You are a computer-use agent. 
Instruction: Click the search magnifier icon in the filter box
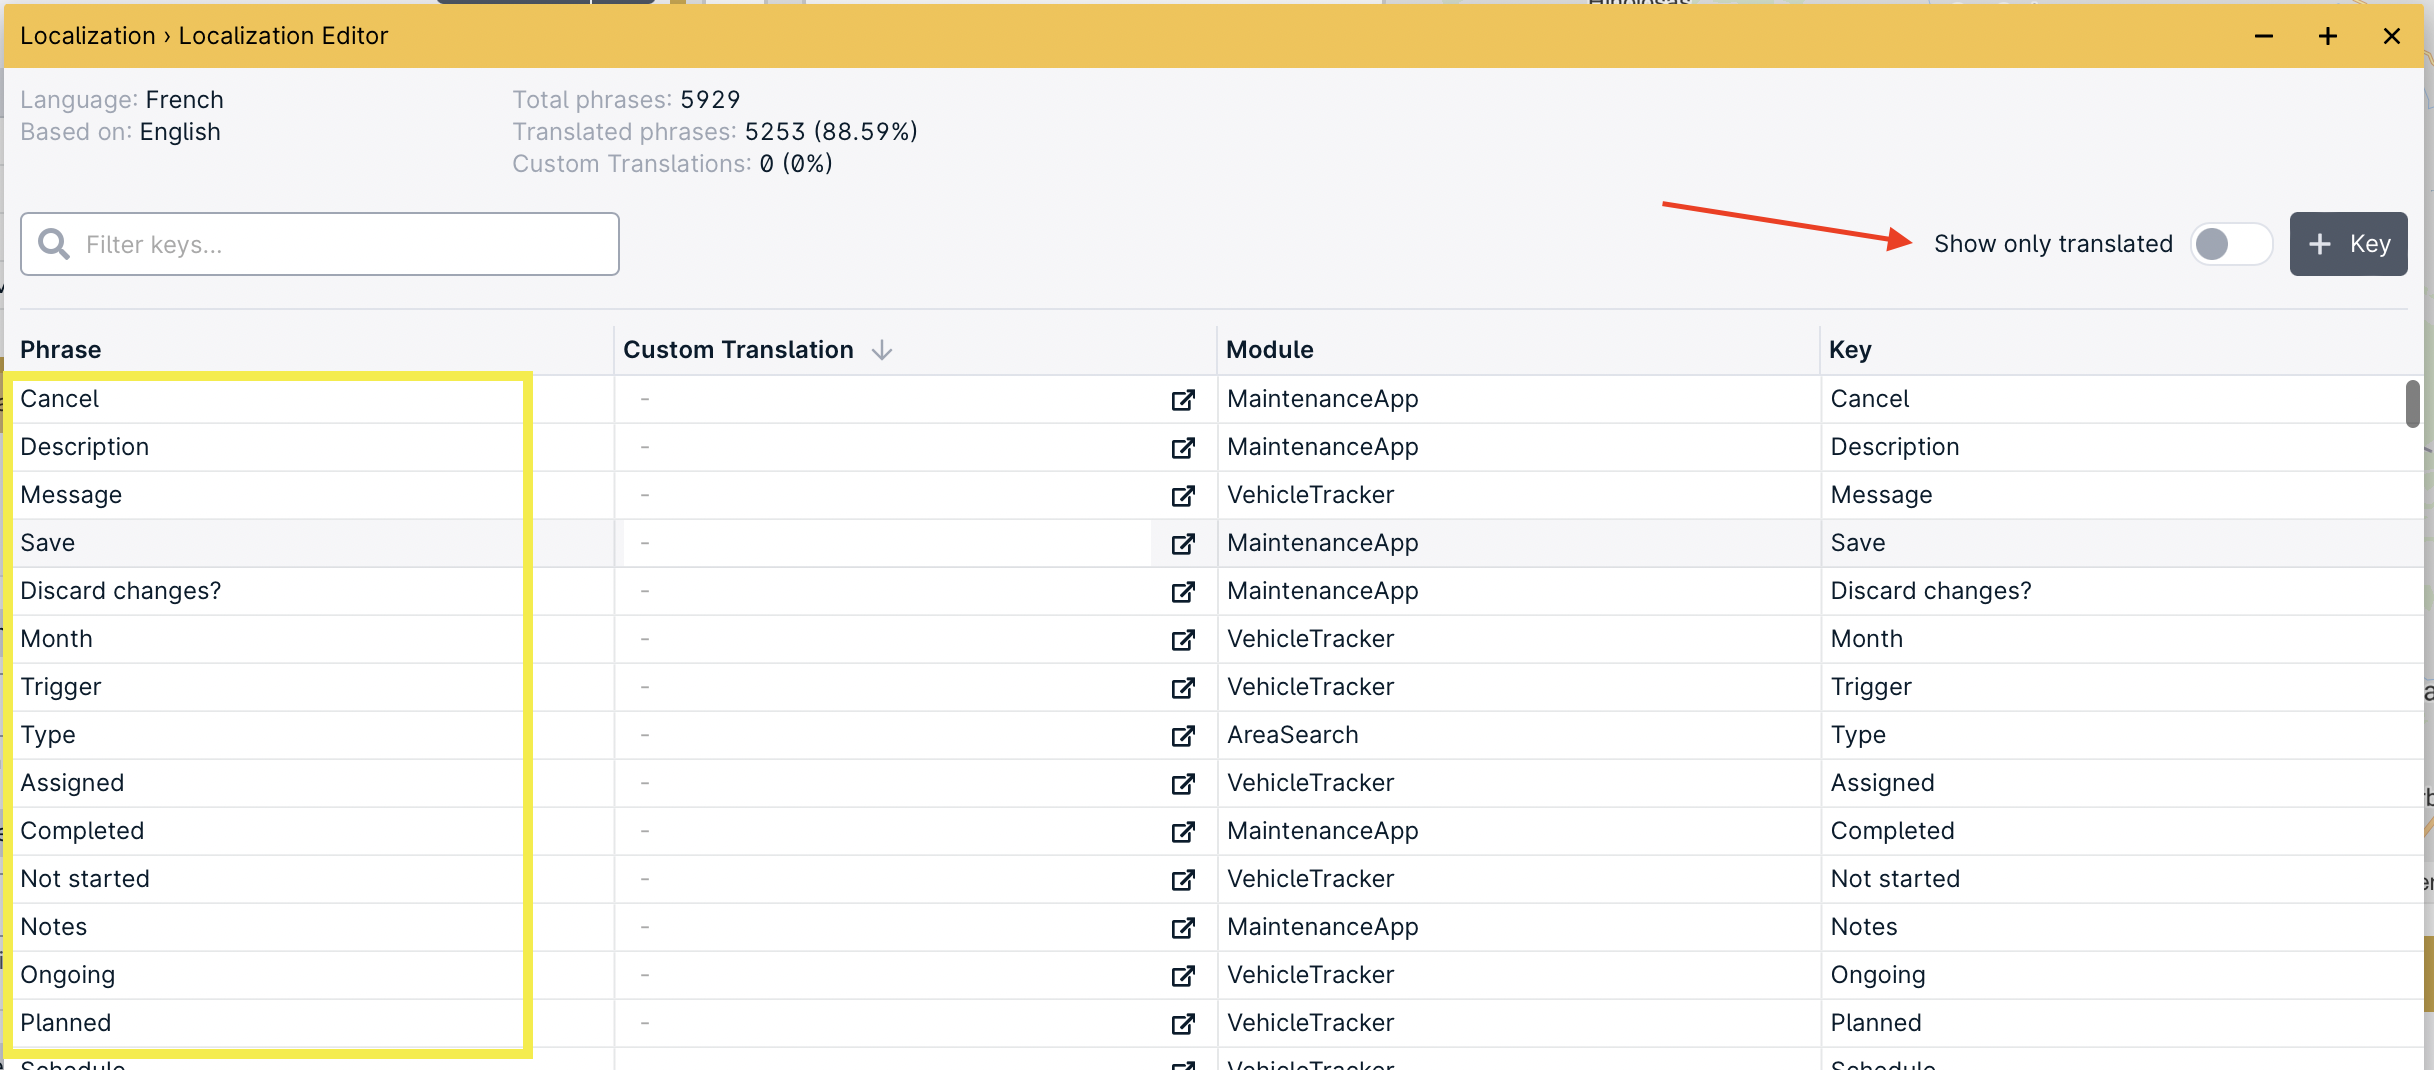[x=54, y=244]
